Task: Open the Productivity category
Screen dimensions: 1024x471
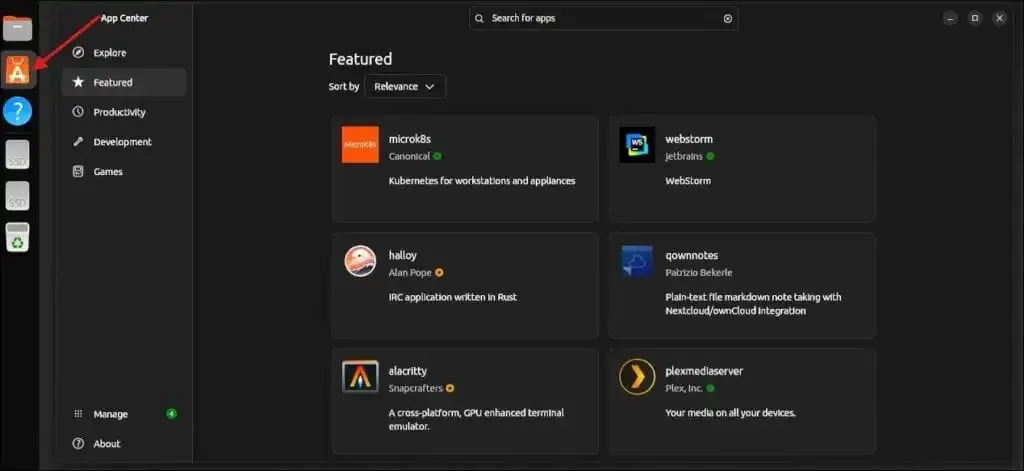Action: [x=123, y=112]
